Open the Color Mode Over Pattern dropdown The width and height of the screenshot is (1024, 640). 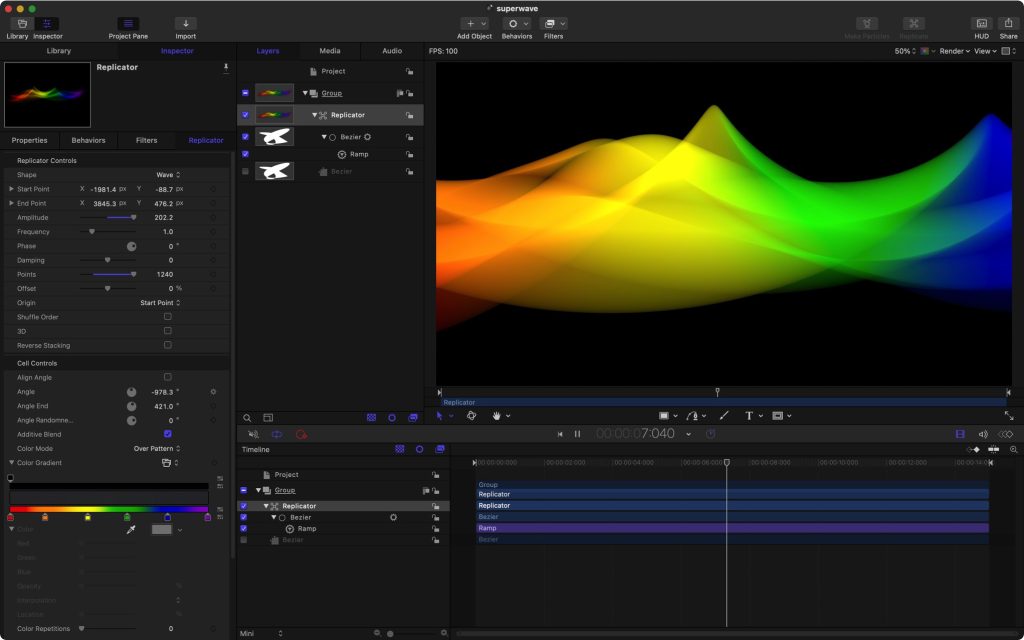(158, 449)
